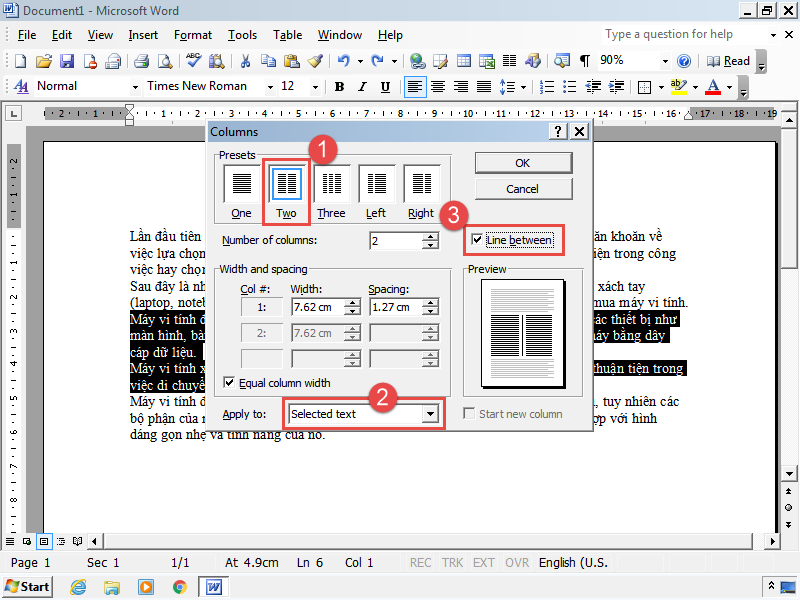The image size is (800, 600).
Task: Open the File menu
Action: pyautogui.click(x=27, y=35)
